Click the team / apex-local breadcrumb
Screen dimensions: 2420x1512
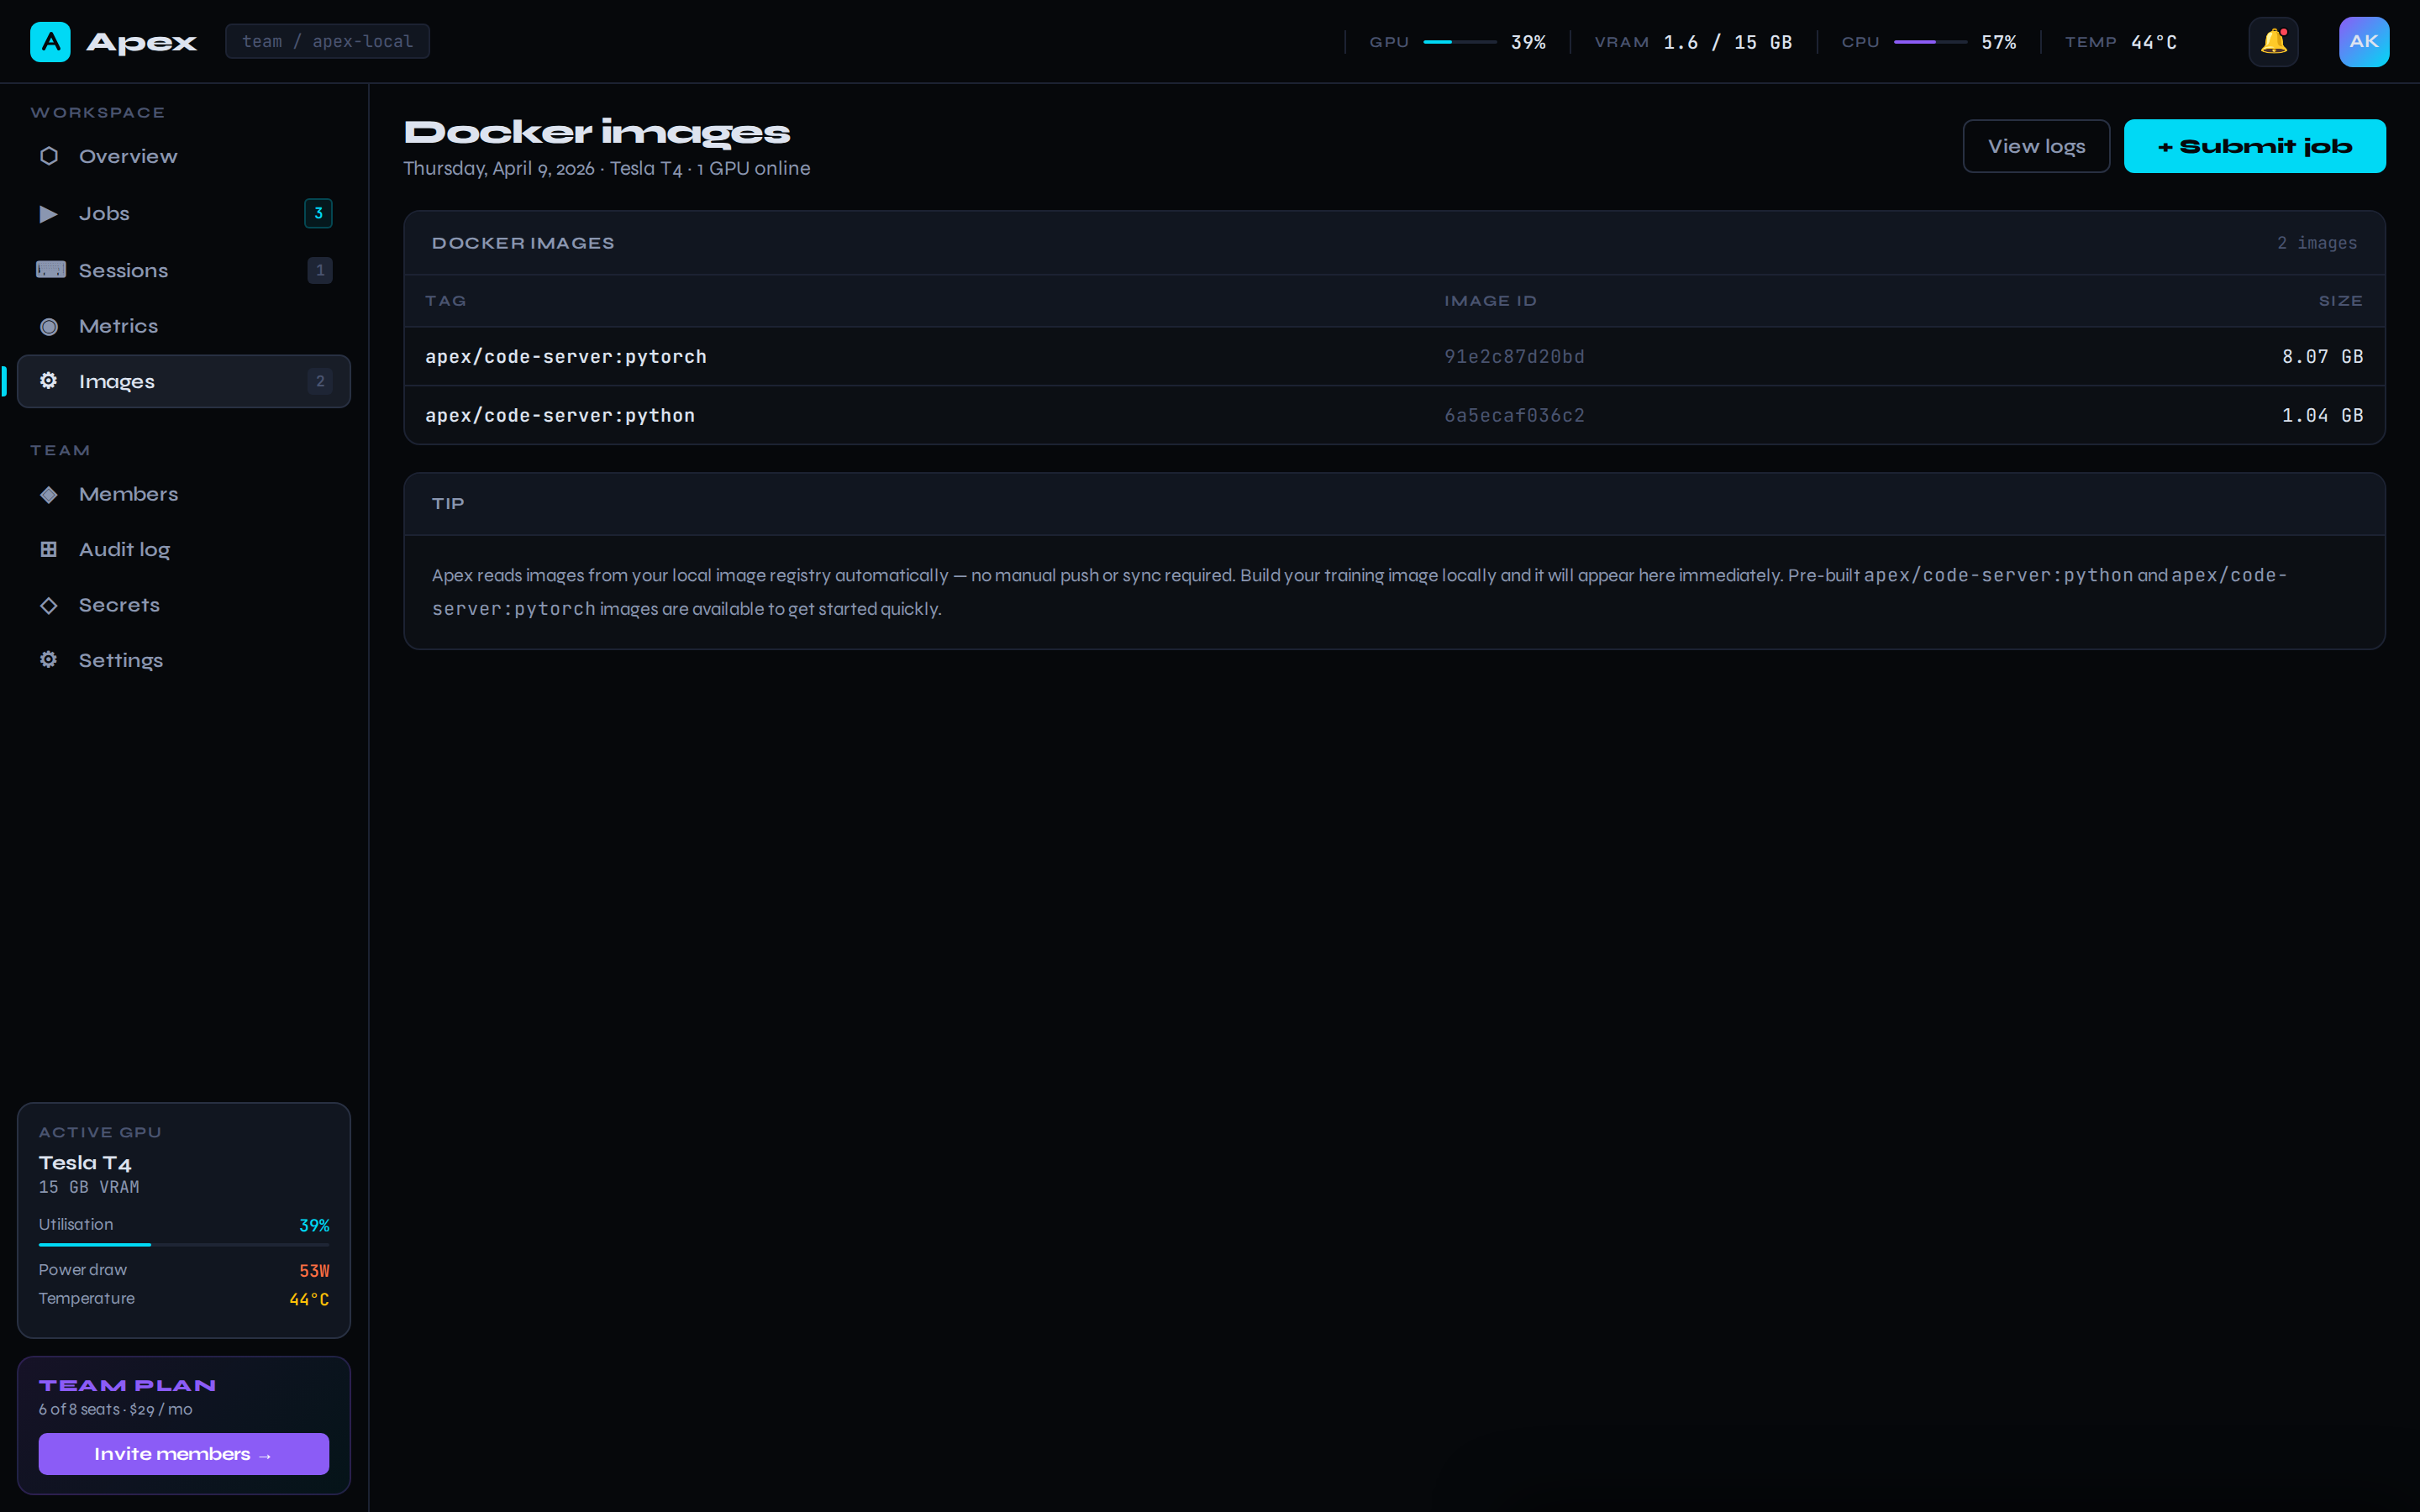coord(327,41)
